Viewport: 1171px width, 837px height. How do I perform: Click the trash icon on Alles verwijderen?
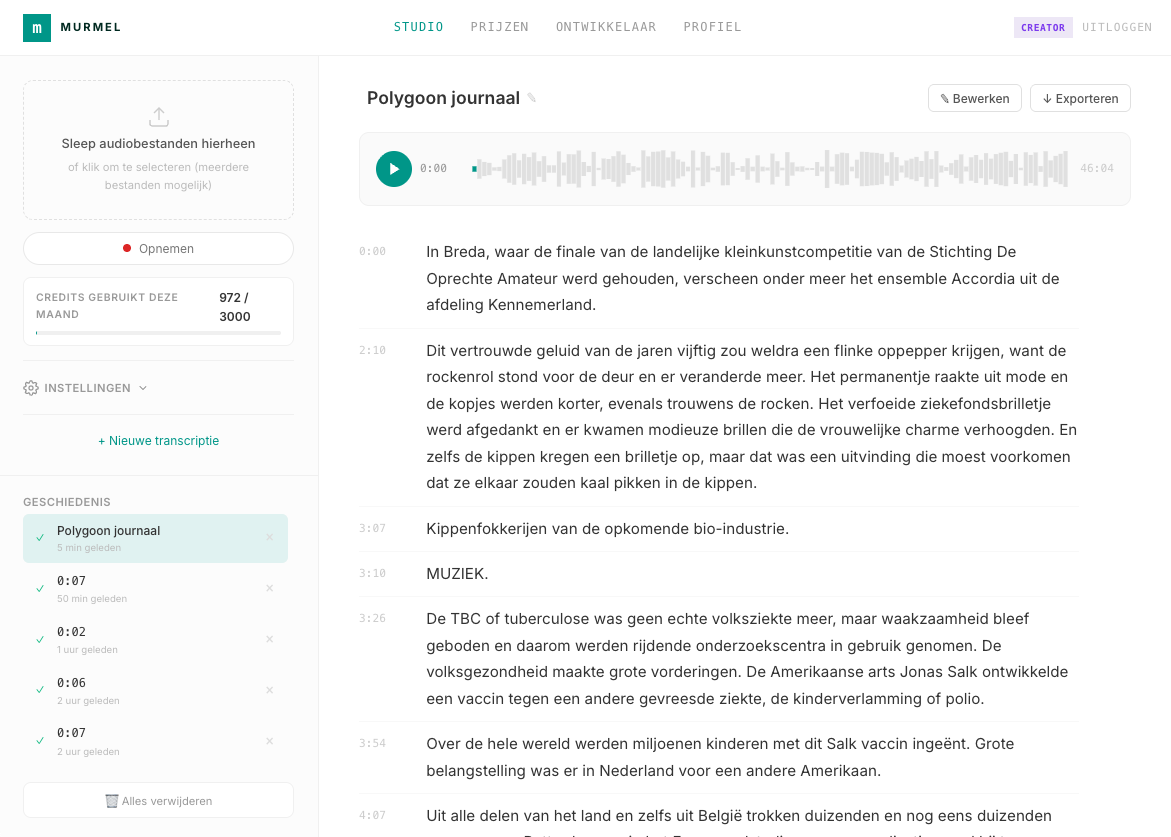point(113,800)
